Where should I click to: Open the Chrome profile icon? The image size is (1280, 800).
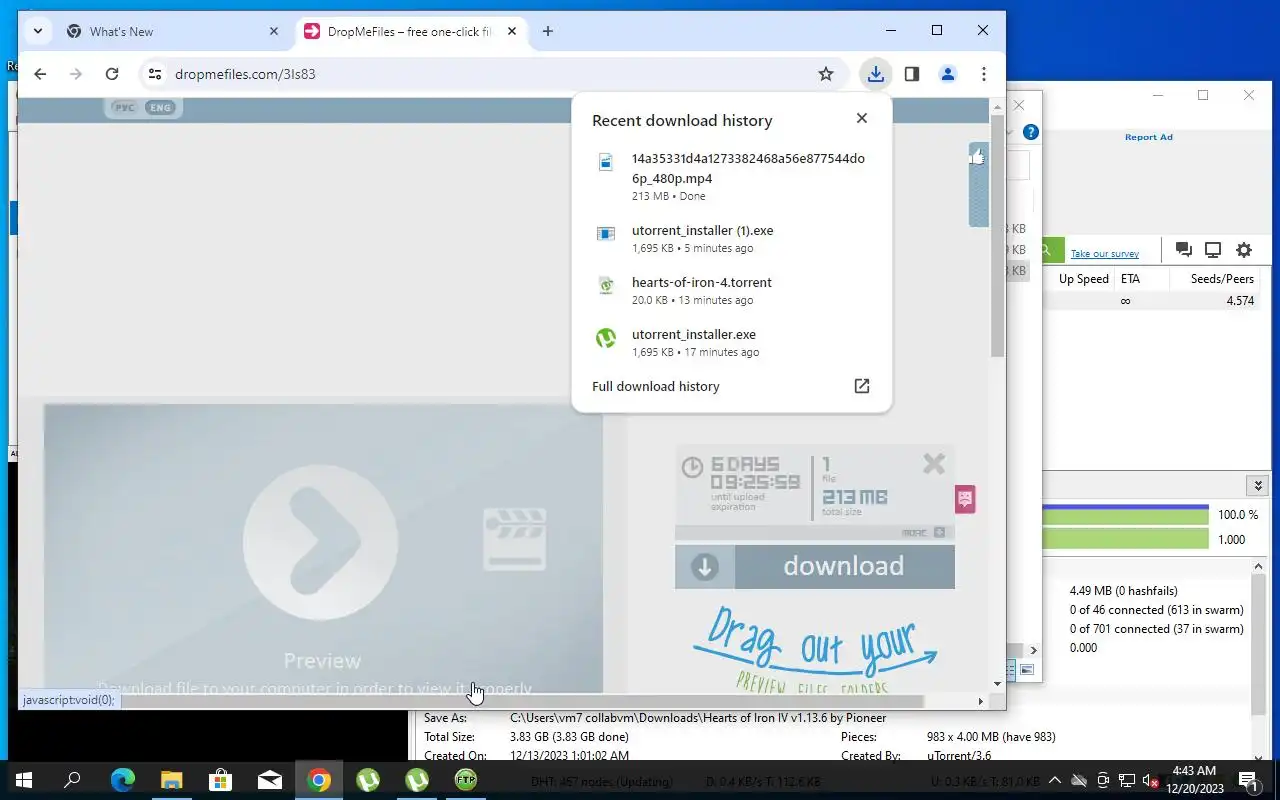tap(948, 74)
